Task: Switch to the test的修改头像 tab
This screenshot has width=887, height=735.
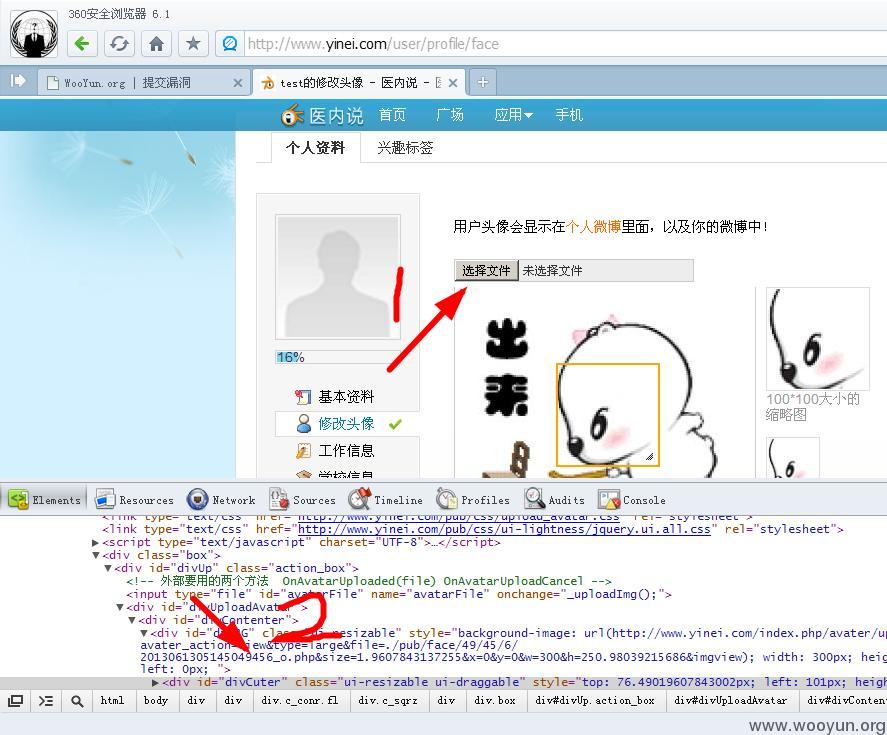Action: tap(359, 83)
